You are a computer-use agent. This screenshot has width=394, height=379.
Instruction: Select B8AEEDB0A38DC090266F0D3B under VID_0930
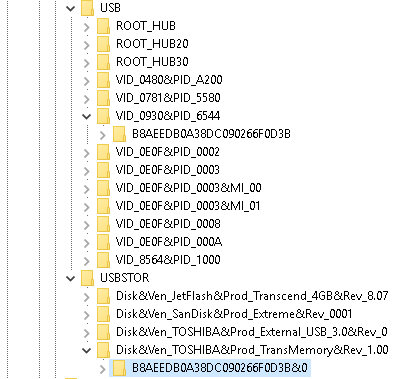point(211,134)
